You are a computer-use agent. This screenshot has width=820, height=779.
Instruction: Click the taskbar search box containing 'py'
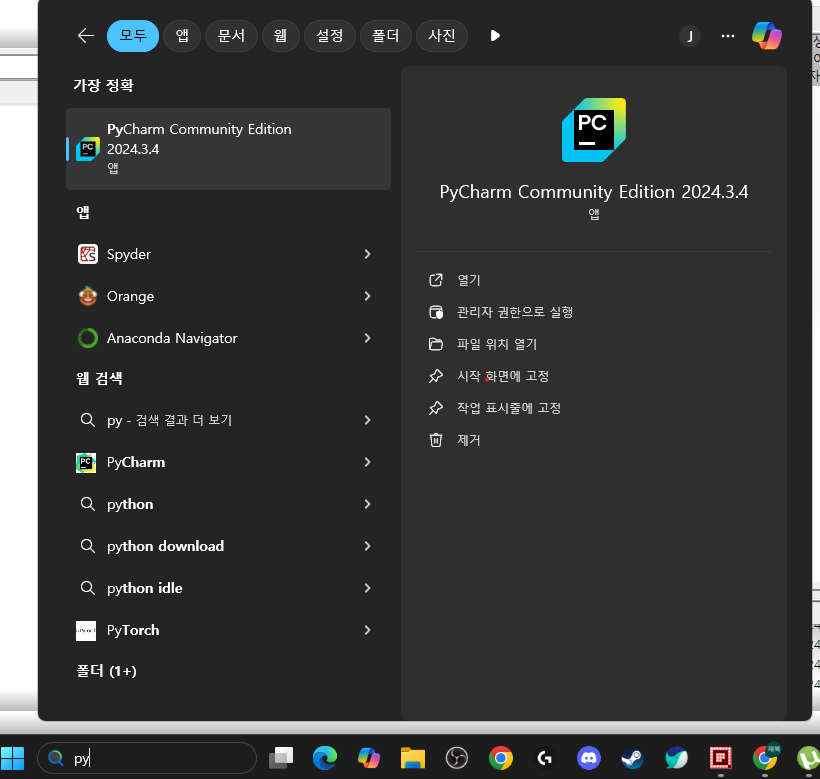point(147,758)
